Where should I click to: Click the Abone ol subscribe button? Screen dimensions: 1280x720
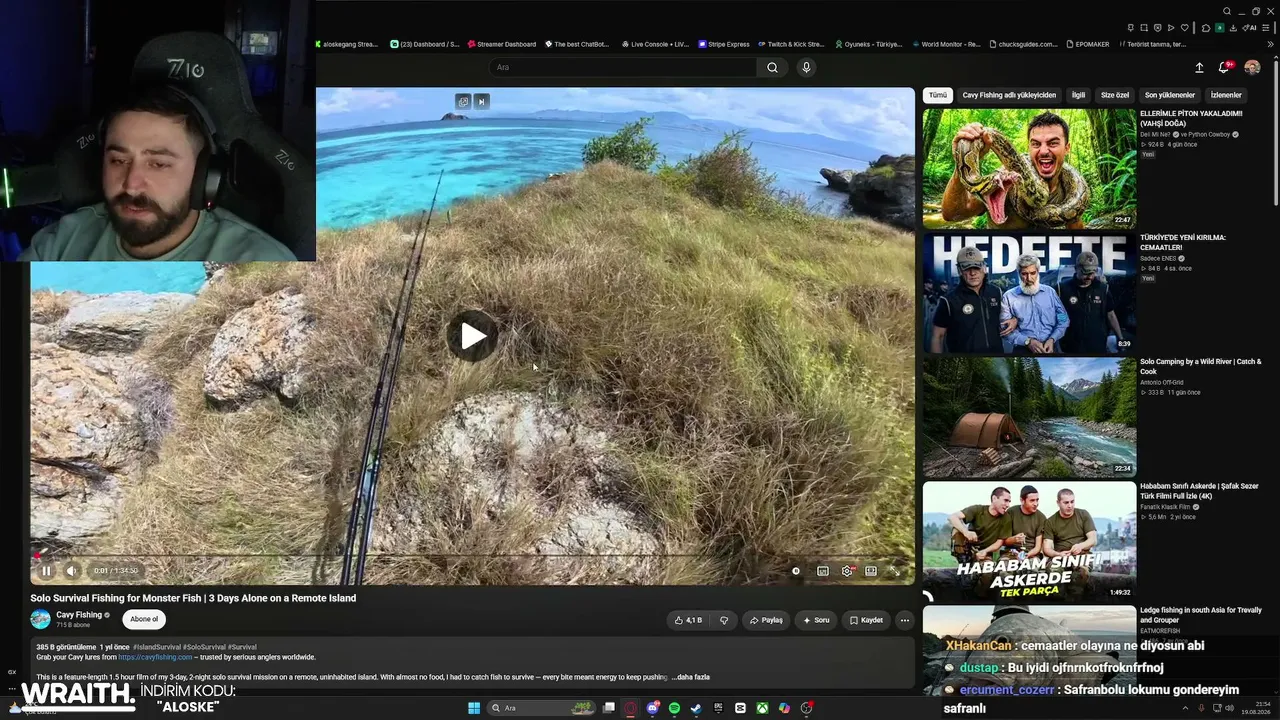pos(144,620)
